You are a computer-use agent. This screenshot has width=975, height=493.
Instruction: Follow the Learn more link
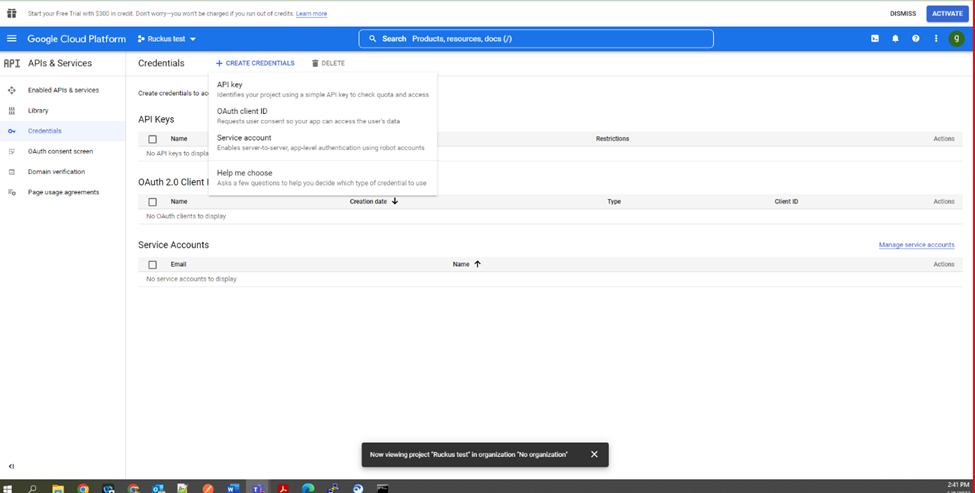(311, 14)
